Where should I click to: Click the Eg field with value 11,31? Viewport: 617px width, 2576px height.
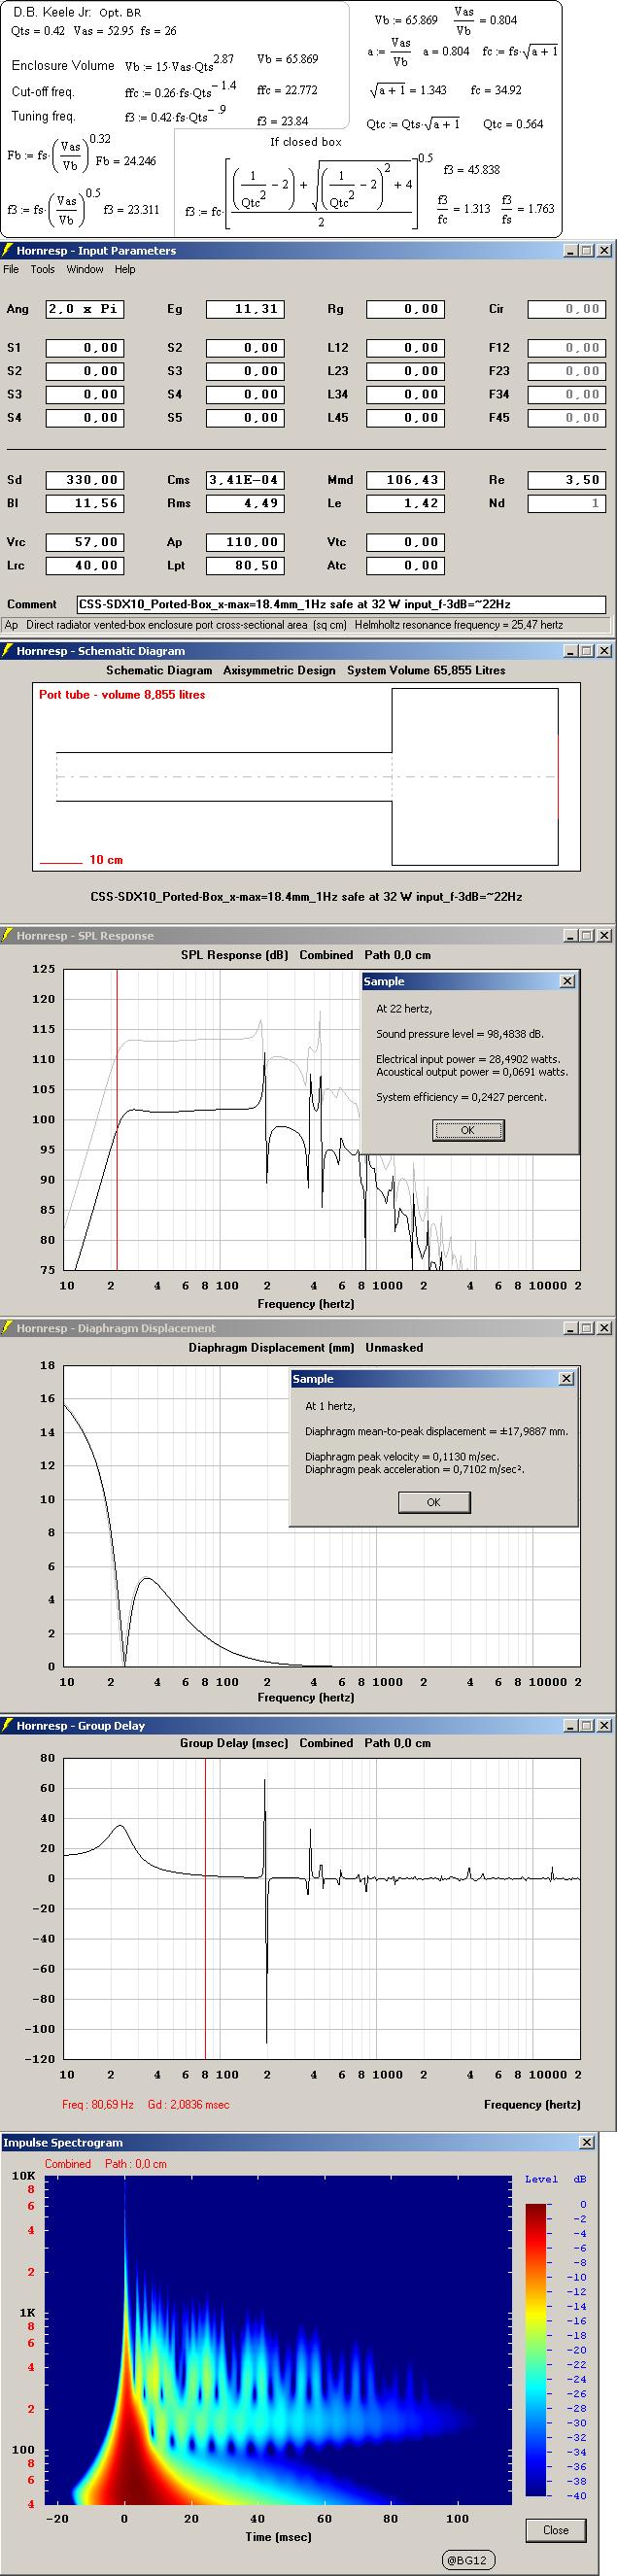(245, 309)
